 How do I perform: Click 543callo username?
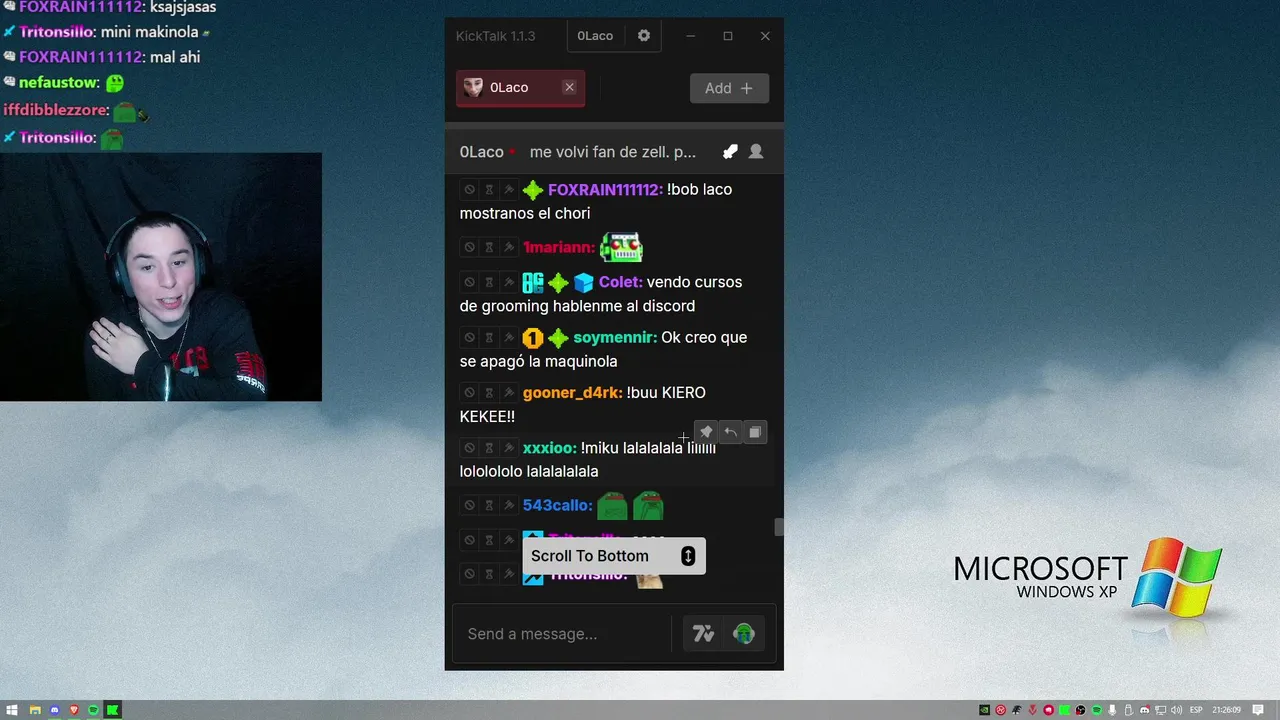[558, 506]
